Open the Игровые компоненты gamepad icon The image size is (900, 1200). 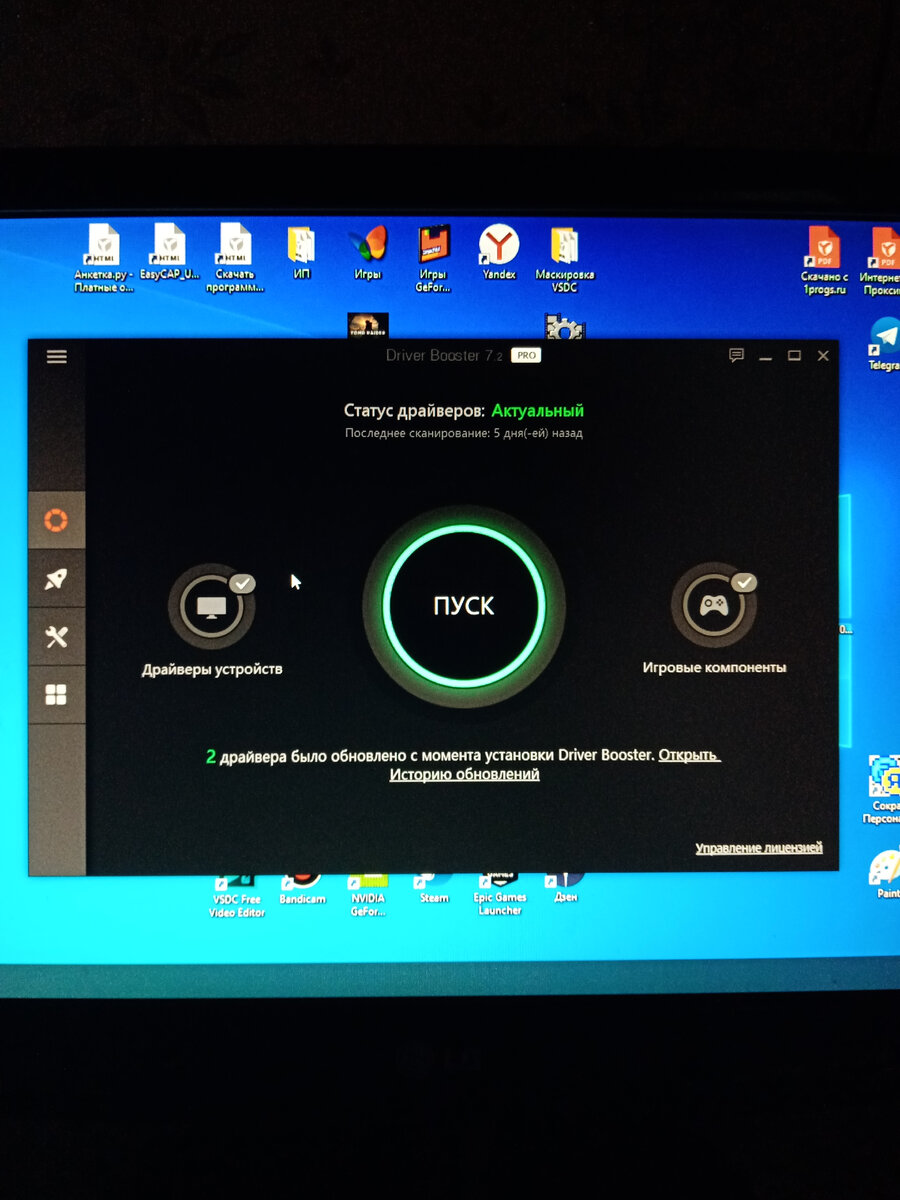[713, 604]
